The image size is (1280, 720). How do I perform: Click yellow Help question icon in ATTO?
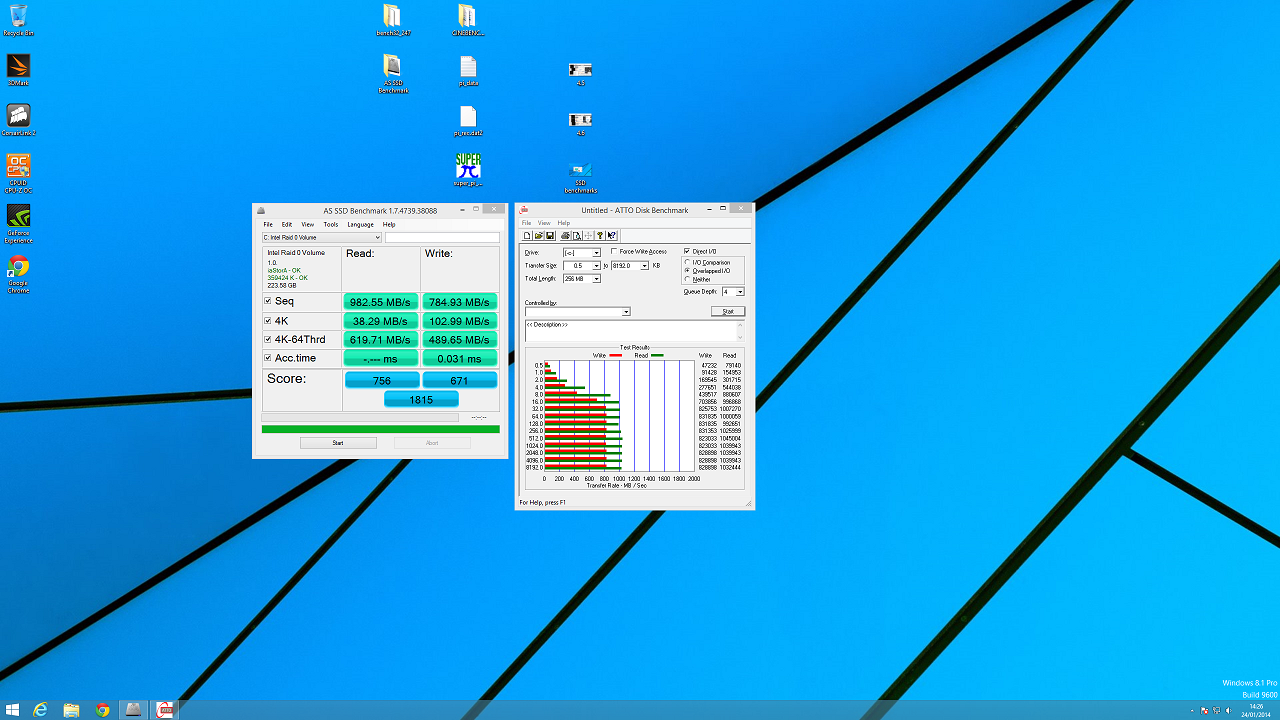click(x=600, y=235)
